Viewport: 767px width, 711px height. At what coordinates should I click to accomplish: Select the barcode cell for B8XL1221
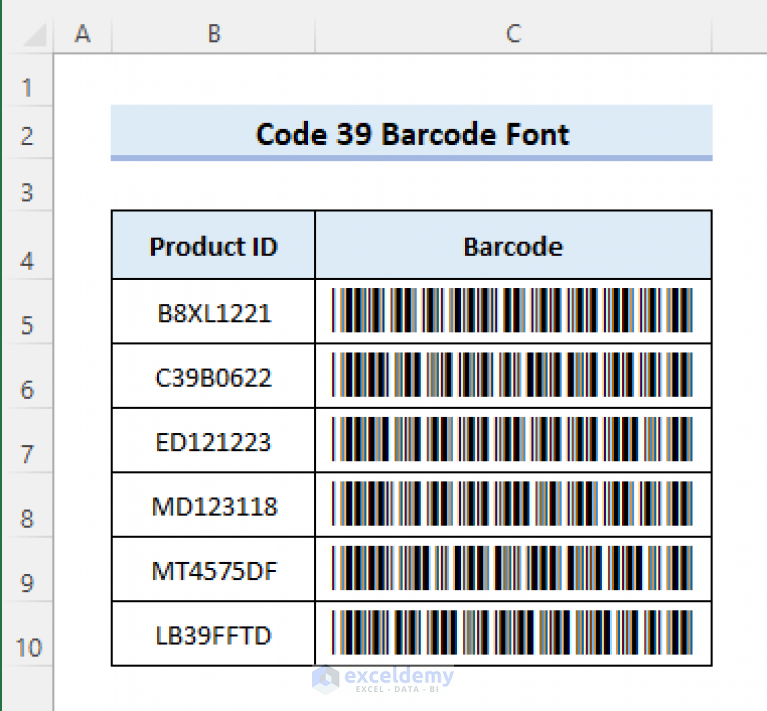[x=513, y=312]
